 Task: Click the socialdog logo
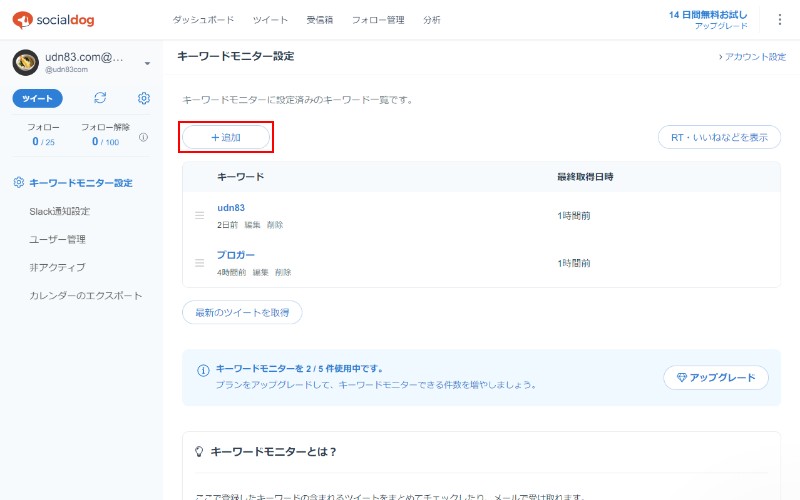pyautogui.click(x=53, y=20)
